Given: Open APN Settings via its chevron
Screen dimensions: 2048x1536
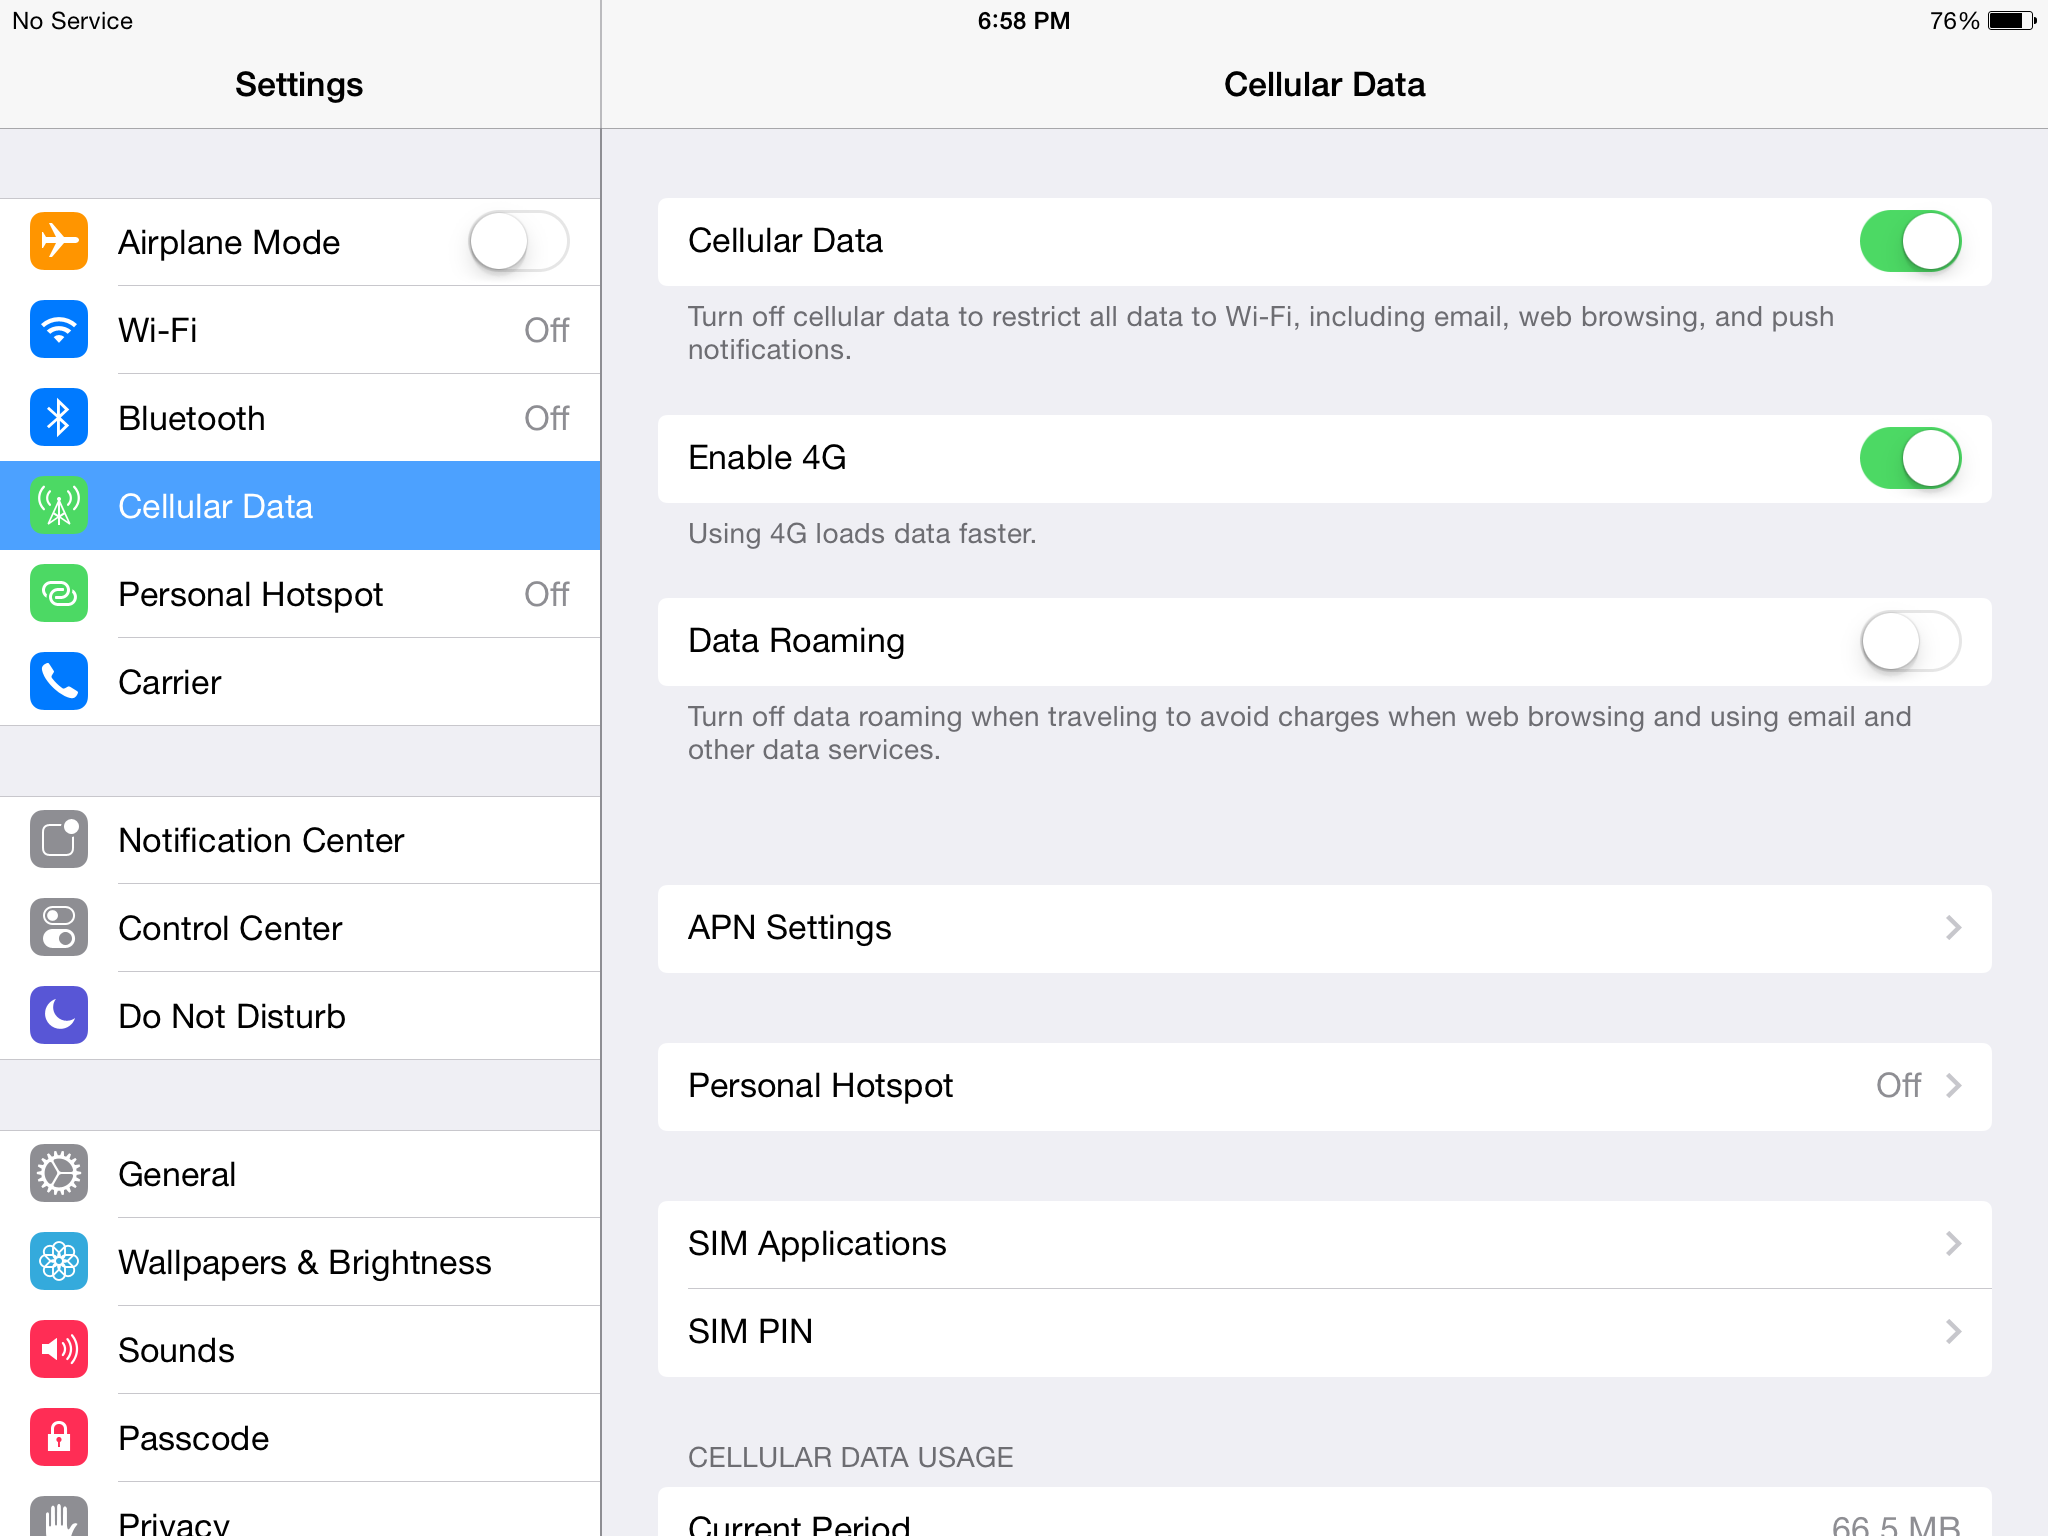Looking at the screenshot, I should [1952, 928].
